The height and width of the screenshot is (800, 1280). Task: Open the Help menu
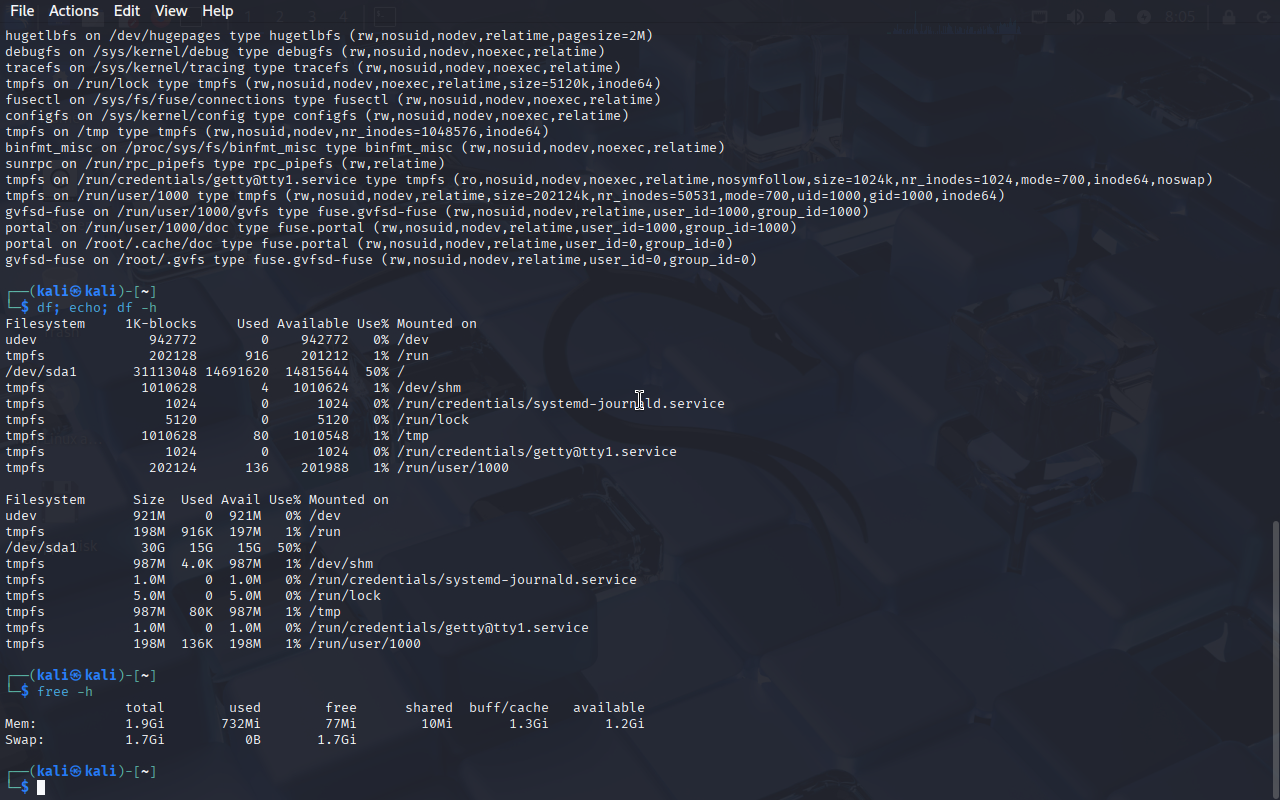(x=218, y=11)
